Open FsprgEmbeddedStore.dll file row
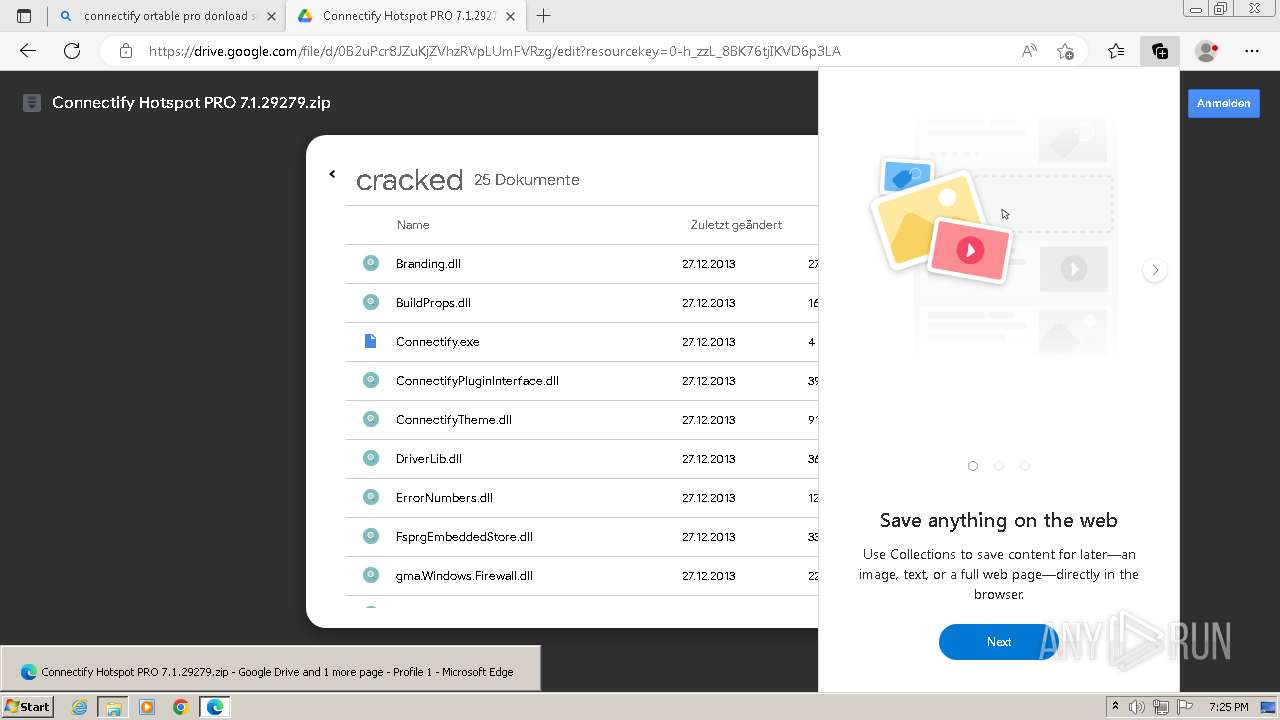The height and width of the screenshot is (720, 1280). (x=582, y=537)
